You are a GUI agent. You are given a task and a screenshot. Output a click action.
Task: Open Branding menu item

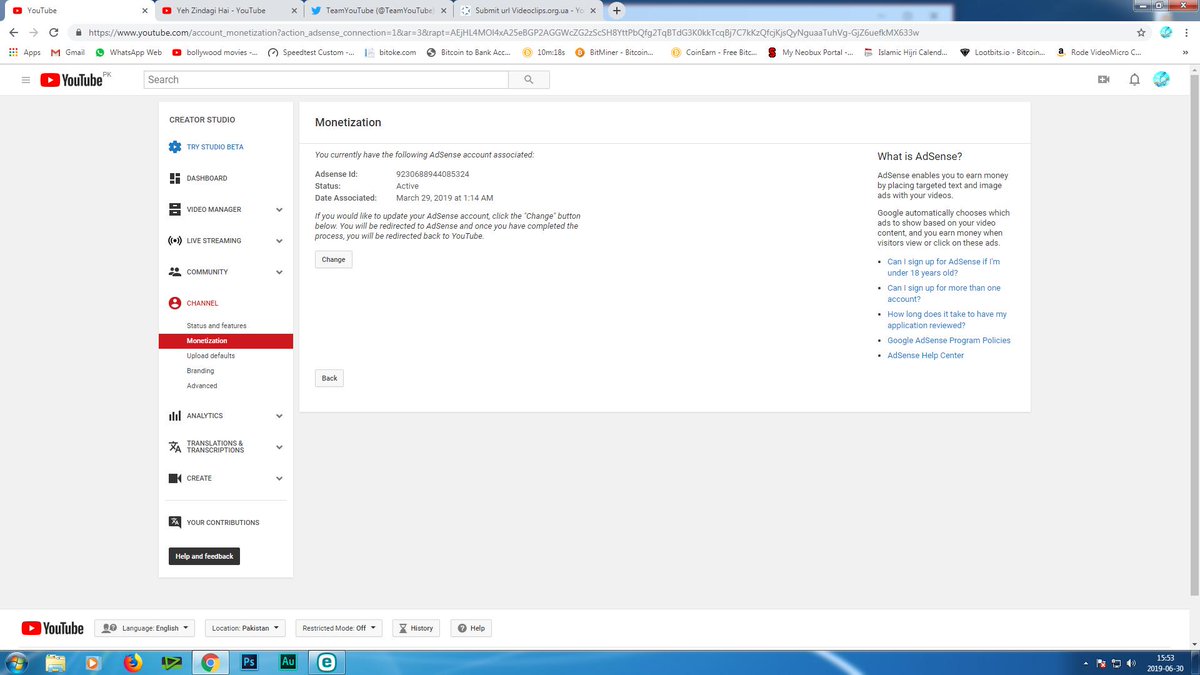[200, 371]
